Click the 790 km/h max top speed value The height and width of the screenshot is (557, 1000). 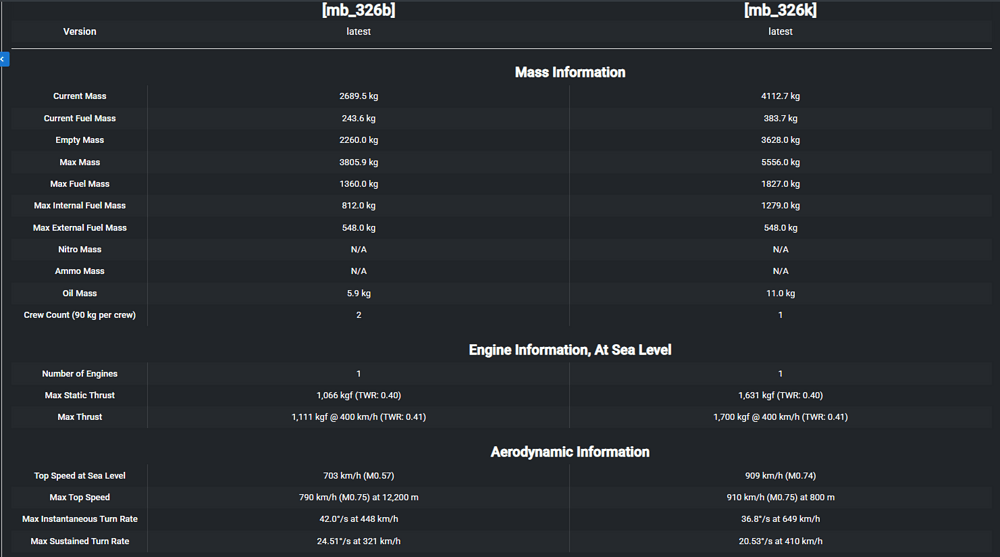[358, 498]
